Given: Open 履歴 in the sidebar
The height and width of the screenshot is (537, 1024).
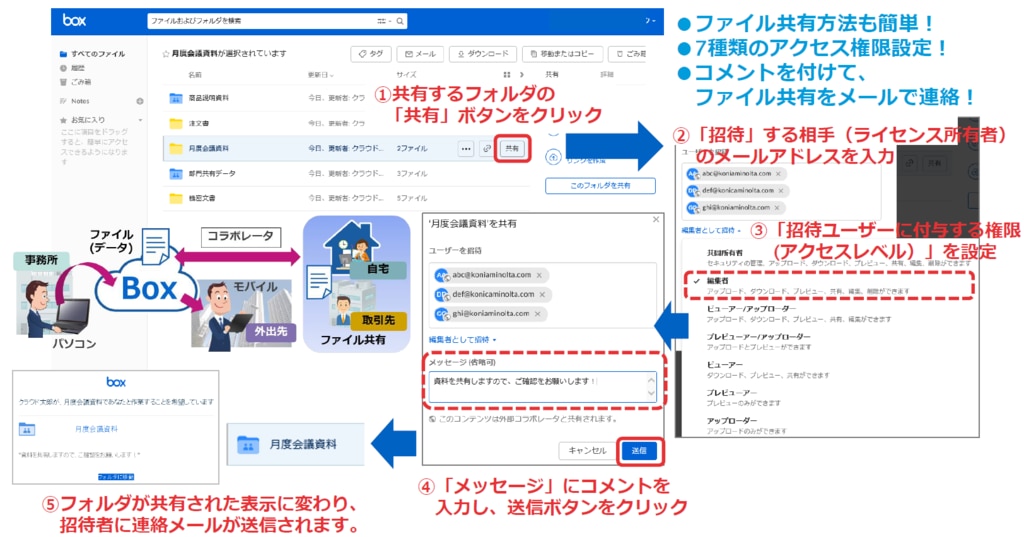Looking at the screenshot, I should tap(72, 68).
